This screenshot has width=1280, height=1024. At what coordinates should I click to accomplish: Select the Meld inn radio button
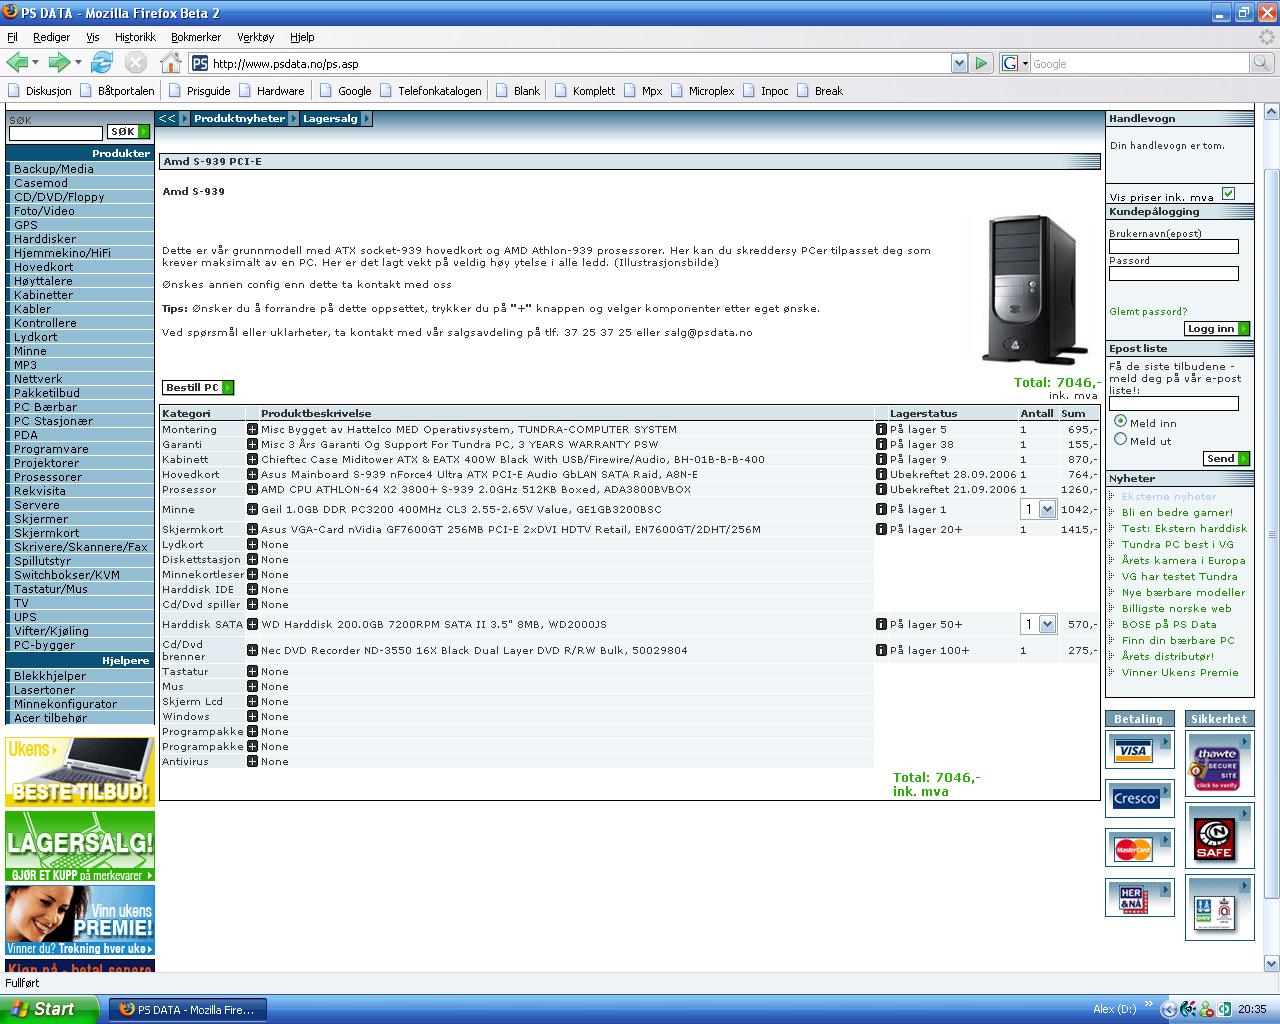[x=1120, y=422]
